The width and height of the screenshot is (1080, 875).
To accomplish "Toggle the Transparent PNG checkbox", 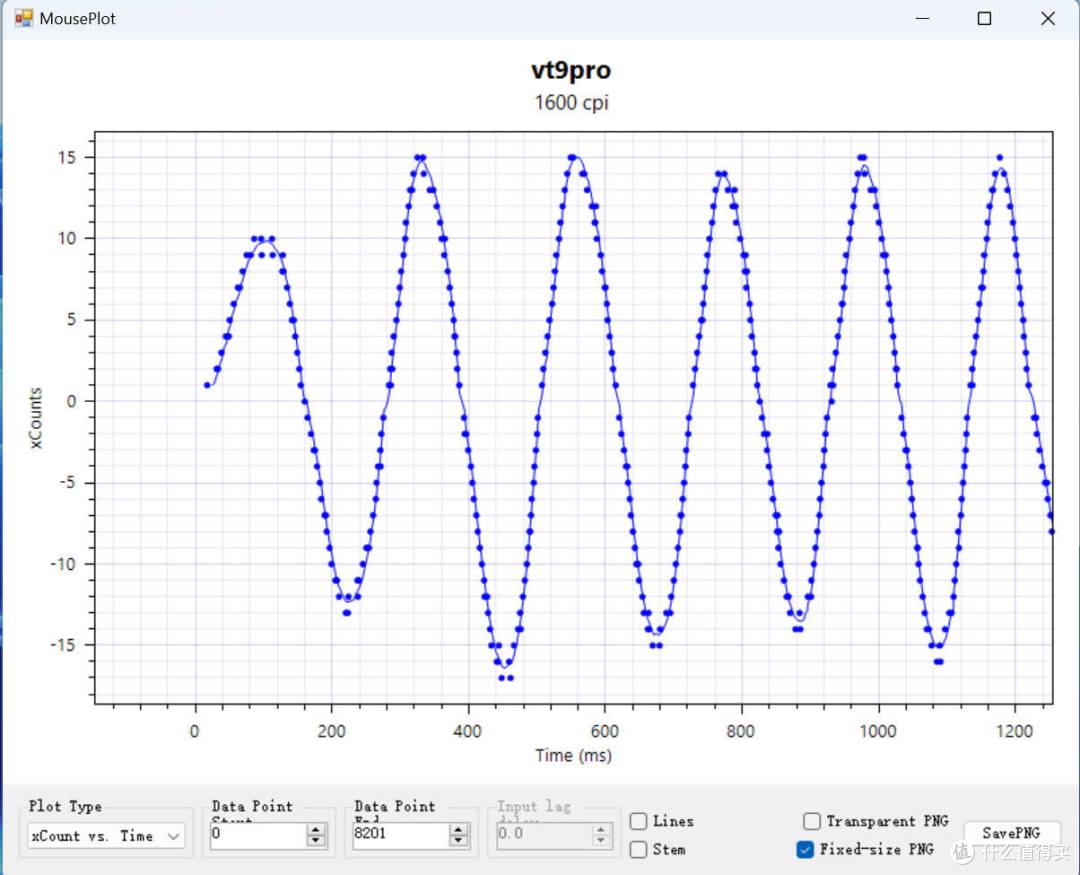I will pos(812,821).
